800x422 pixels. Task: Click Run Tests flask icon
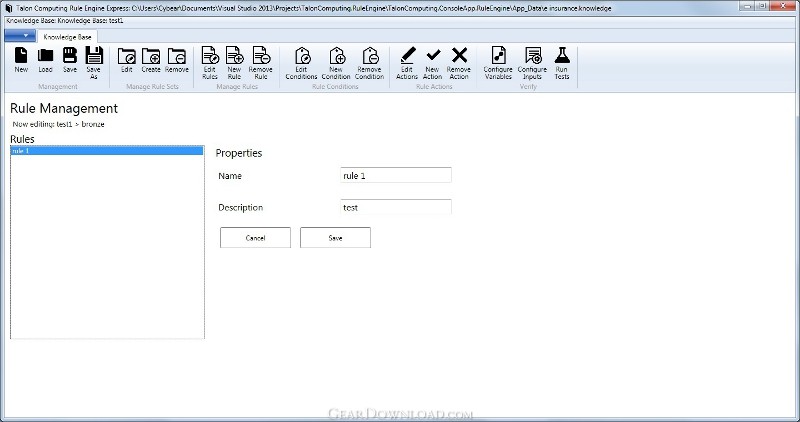click(x=562, y=55)
